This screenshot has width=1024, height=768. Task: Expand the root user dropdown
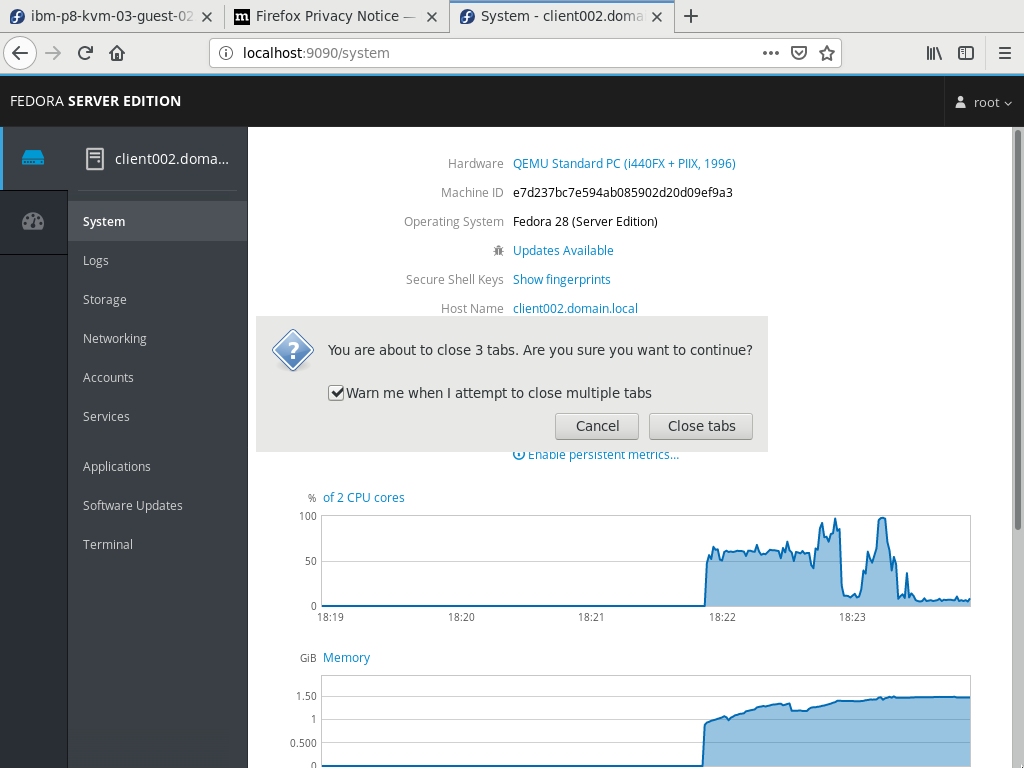tap(984, 102)
